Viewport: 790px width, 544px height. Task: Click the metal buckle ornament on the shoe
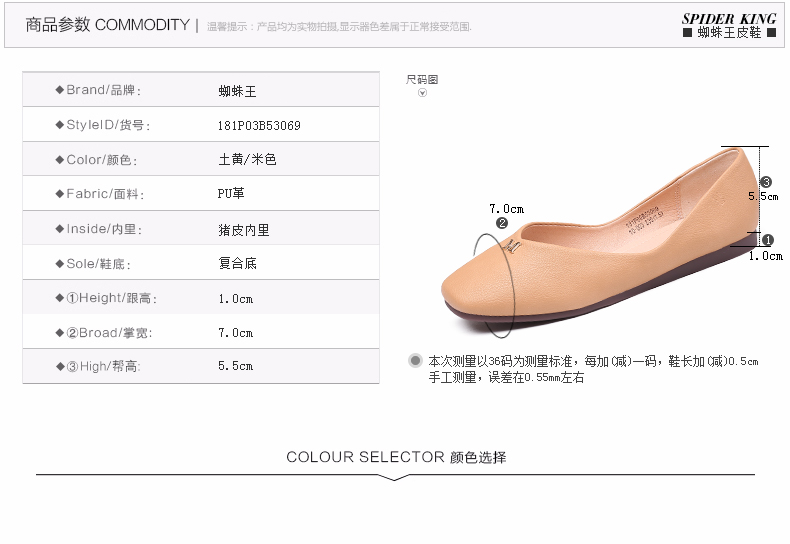pos(512,246)
